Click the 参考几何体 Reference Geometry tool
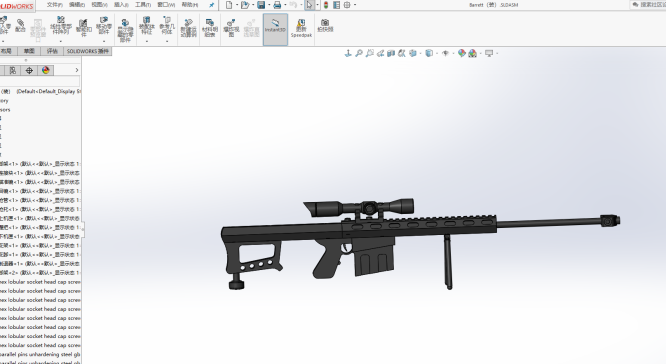The width and height of the screenshot is (666, 364). (167, 26)
